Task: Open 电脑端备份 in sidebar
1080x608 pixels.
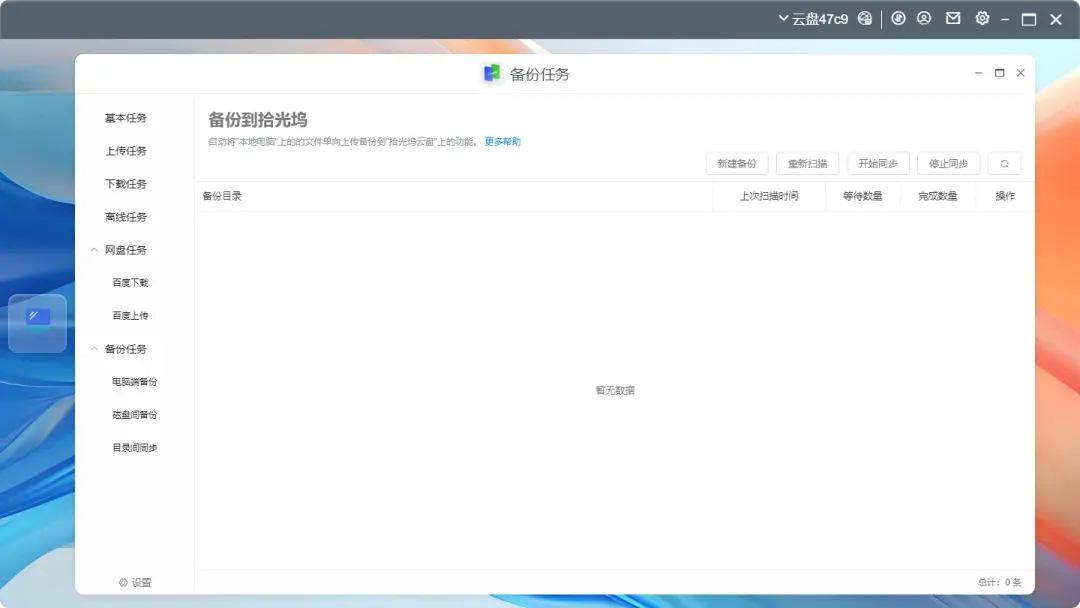Action: pos(134,381)
